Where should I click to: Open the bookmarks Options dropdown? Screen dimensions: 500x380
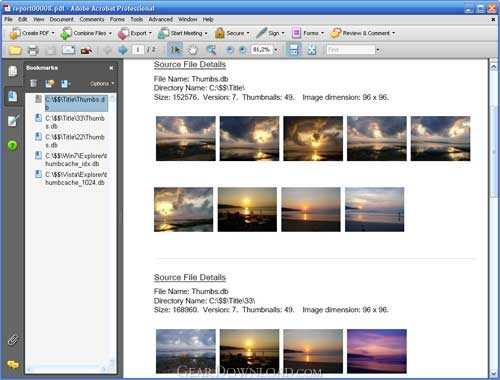(x=102, y=83)
